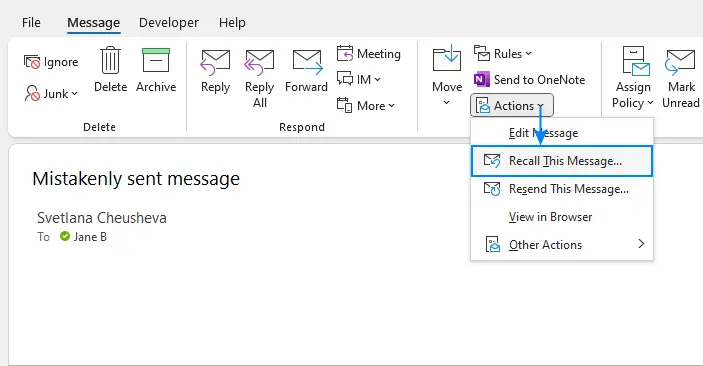
Task: Select Edit Message from the Actions menu
Action: [562, 133]
